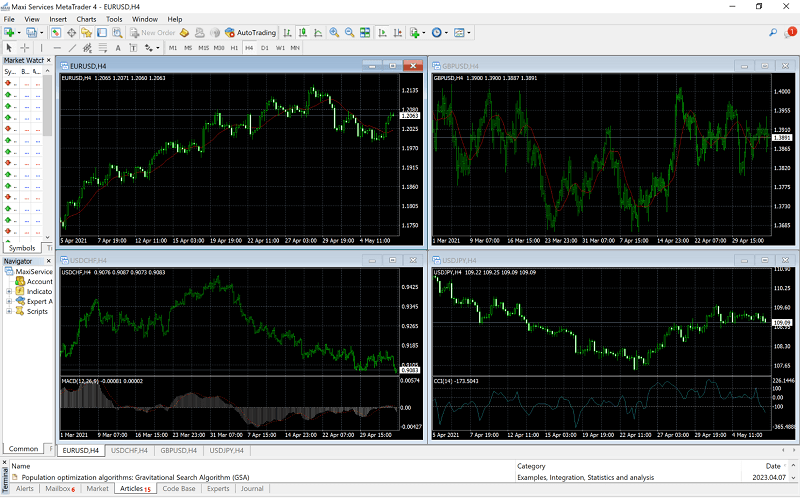Expand the Templates dropdown arrow
The image size is (800, 498).
(x=468, y=33)
